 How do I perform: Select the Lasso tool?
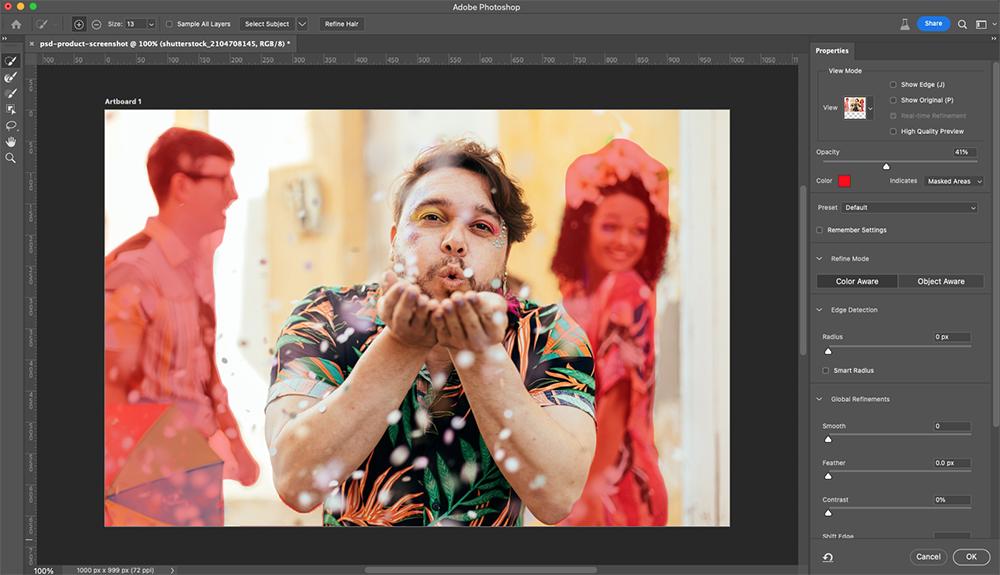(x=11, y=126)
